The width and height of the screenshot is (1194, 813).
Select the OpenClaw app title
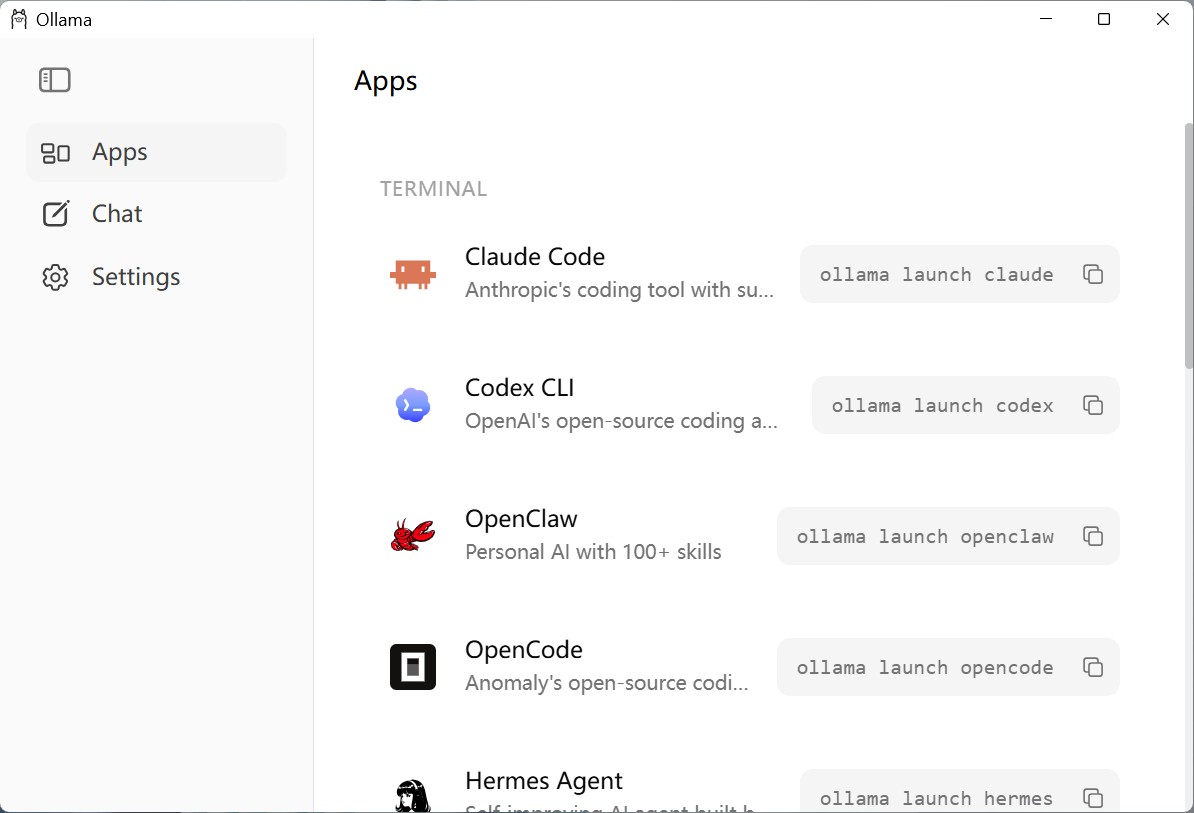pyautogui.click(x=521, y=518)
